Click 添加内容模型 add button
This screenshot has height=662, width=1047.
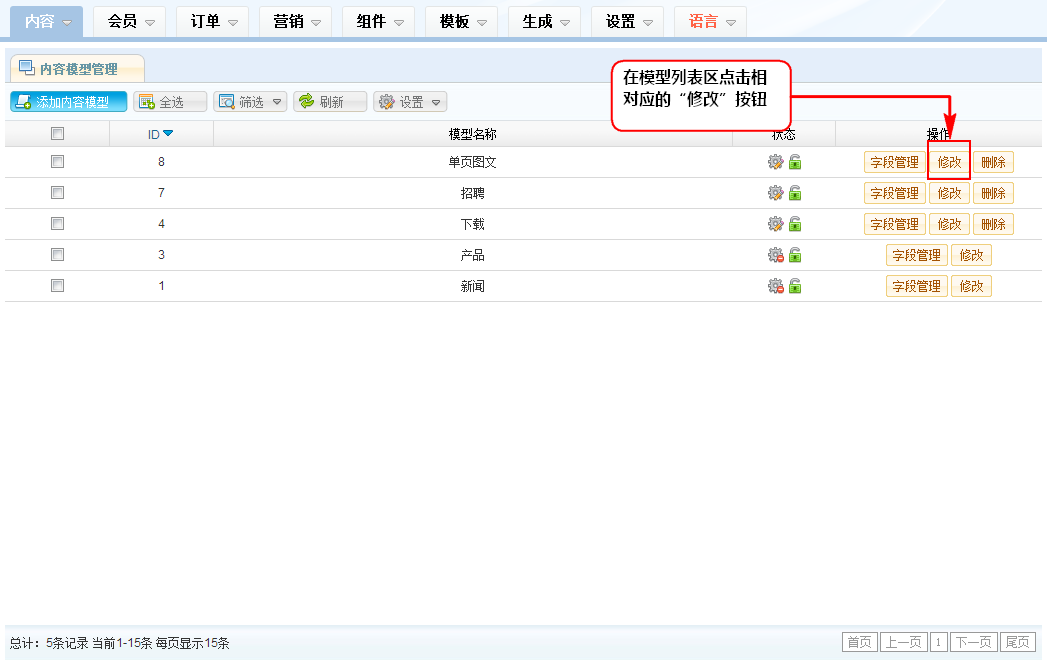coord(69,102)
